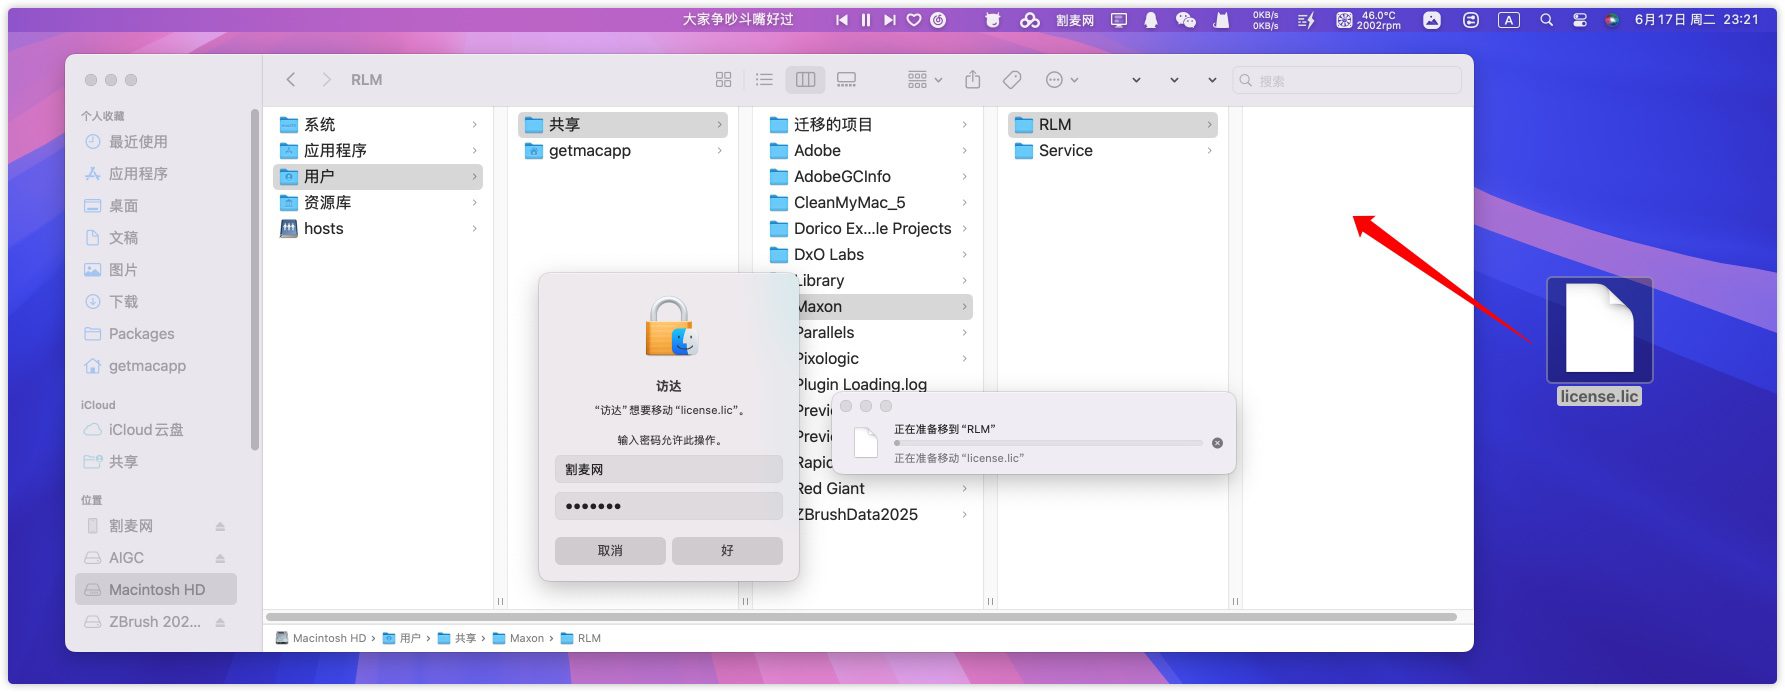Open WeChat from the menu bar
The height and width of the screenshot is (692, 1785).
[1185, 20]
